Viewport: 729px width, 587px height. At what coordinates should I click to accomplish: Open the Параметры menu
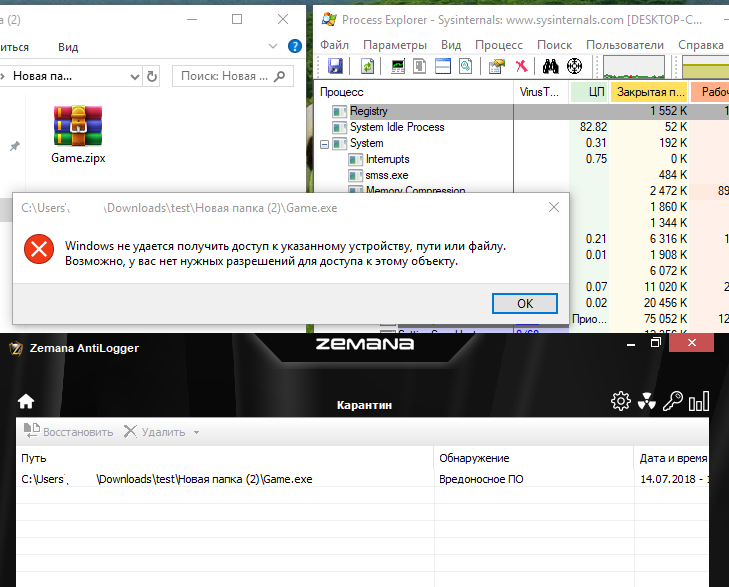tap(395, 45)
